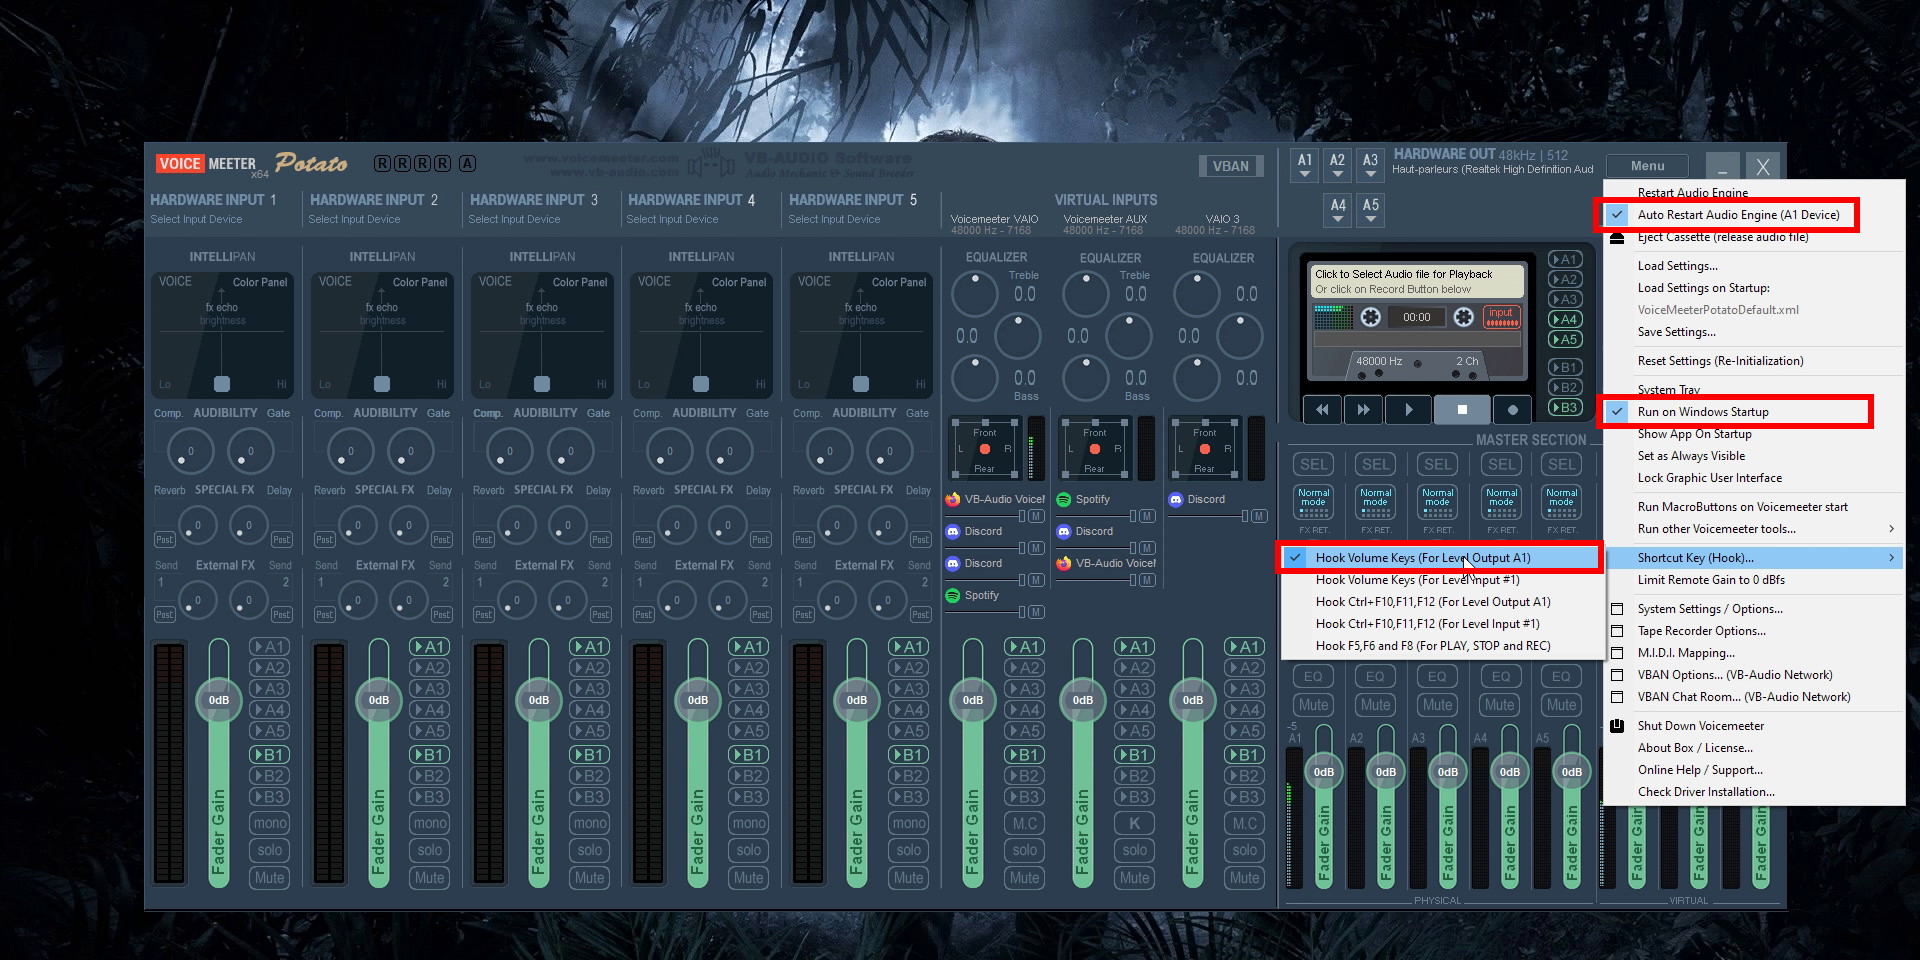The image size is (1920, 960).
Task: Open the A4 hardware output device dropdown
Action: 1338,210
